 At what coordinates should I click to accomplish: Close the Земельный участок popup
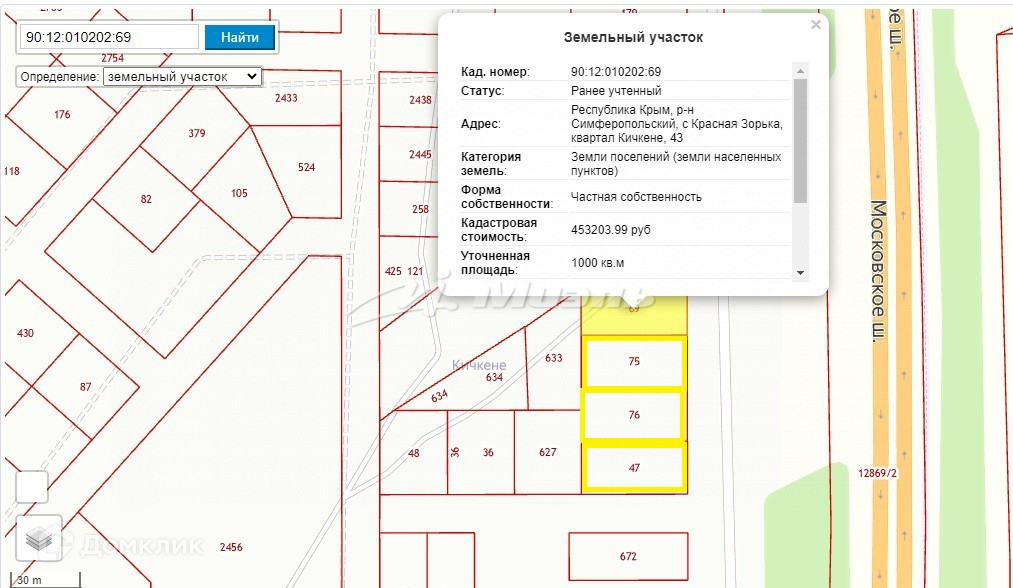[816, 25]
